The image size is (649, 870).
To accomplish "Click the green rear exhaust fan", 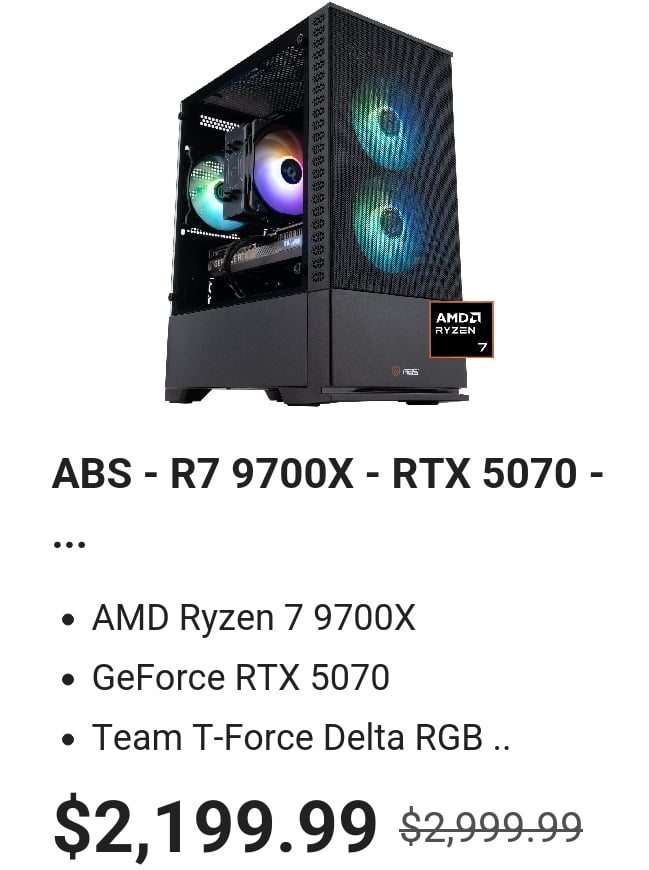I will (x=209, y=193).
